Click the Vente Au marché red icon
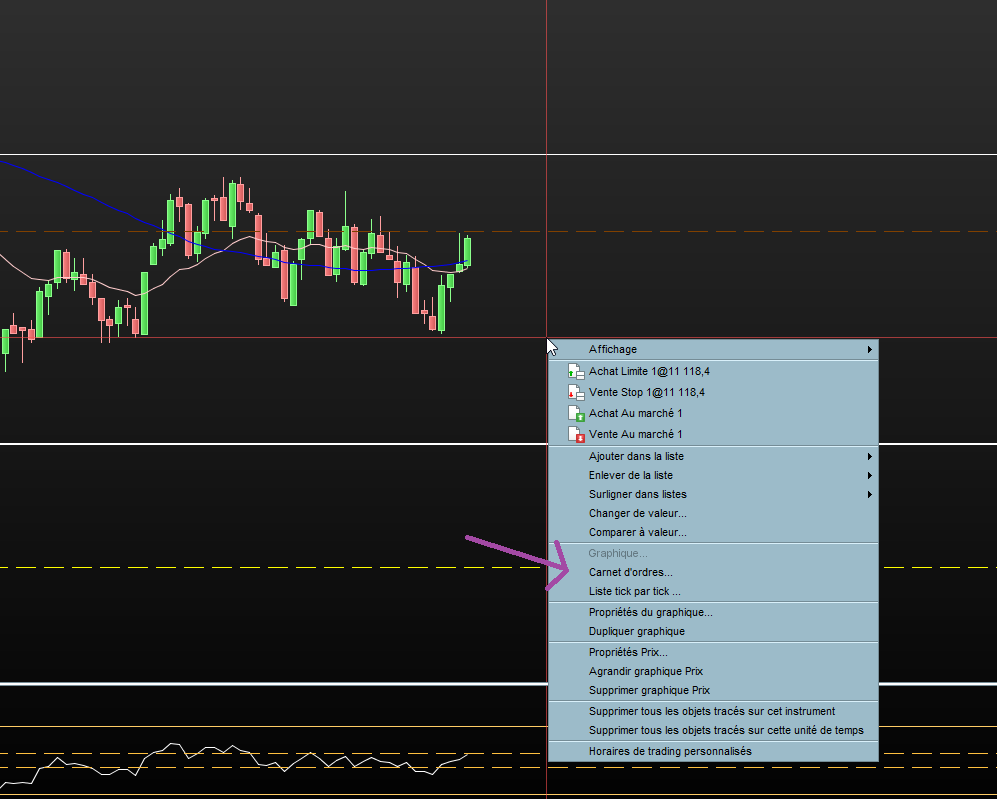This screenshot has height=799, width=997. coord(575,434)
